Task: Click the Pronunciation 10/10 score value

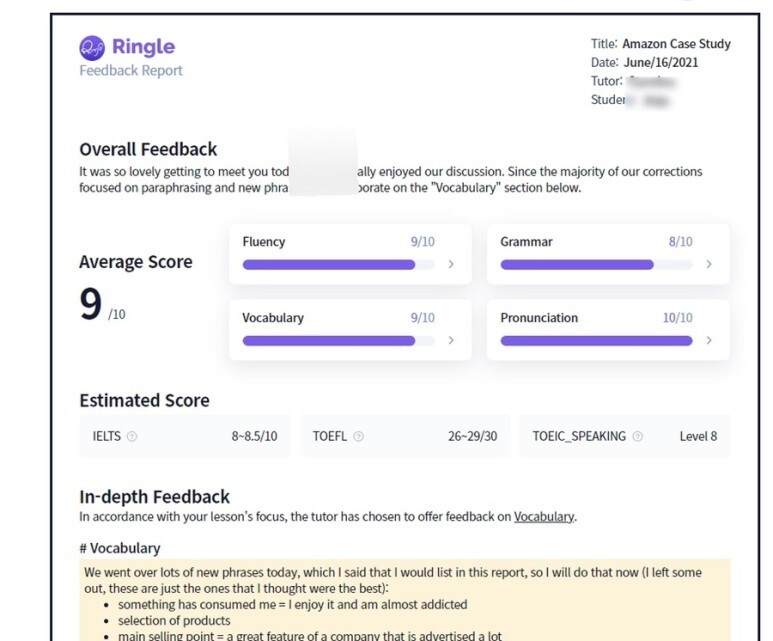Action: coord(677,318)
